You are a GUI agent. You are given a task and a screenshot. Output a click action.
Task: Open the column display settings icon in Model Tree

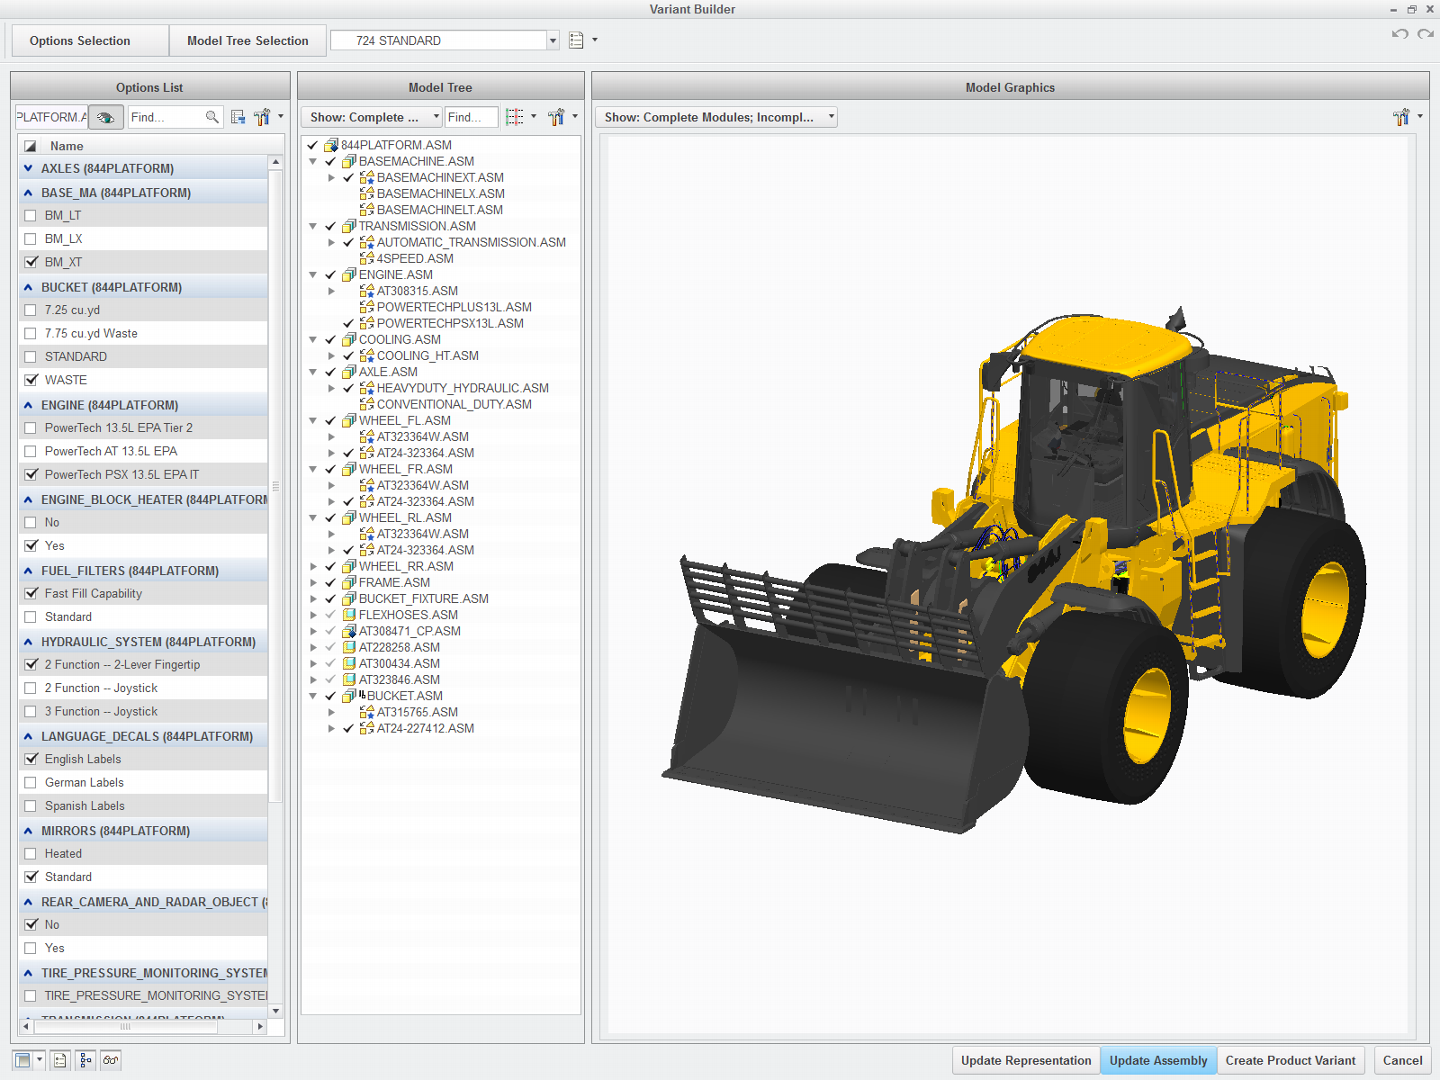click(514, 117)
